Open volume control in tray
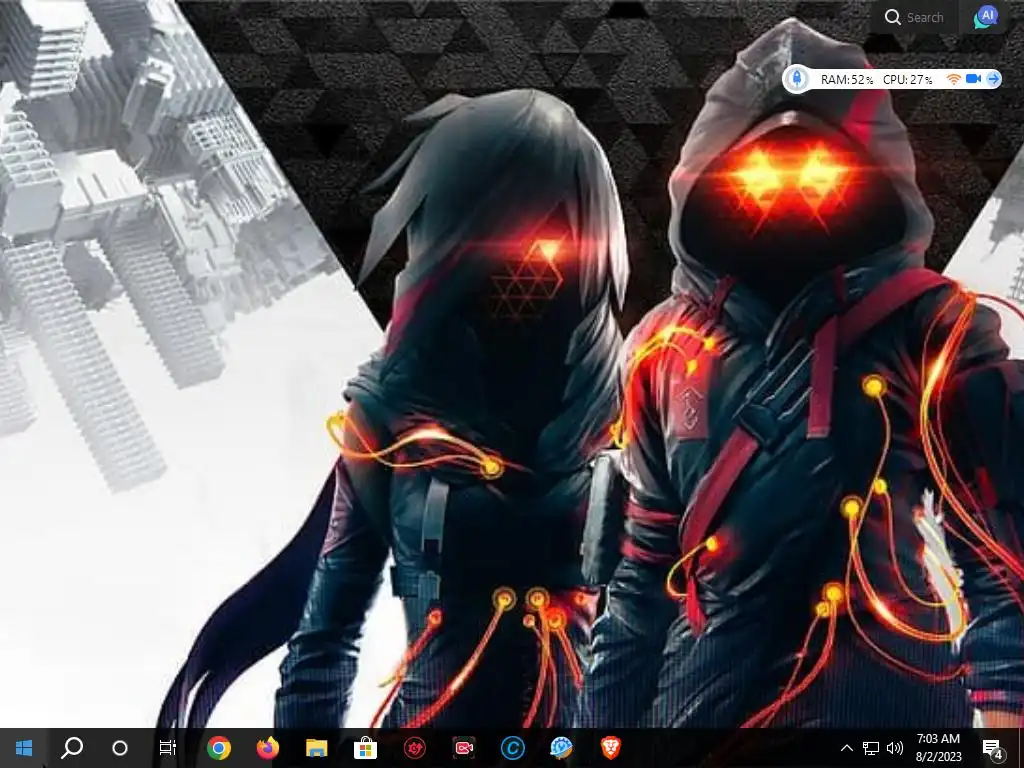The height and width of the screenshot is (768, 1024). (x=895, y=748)
